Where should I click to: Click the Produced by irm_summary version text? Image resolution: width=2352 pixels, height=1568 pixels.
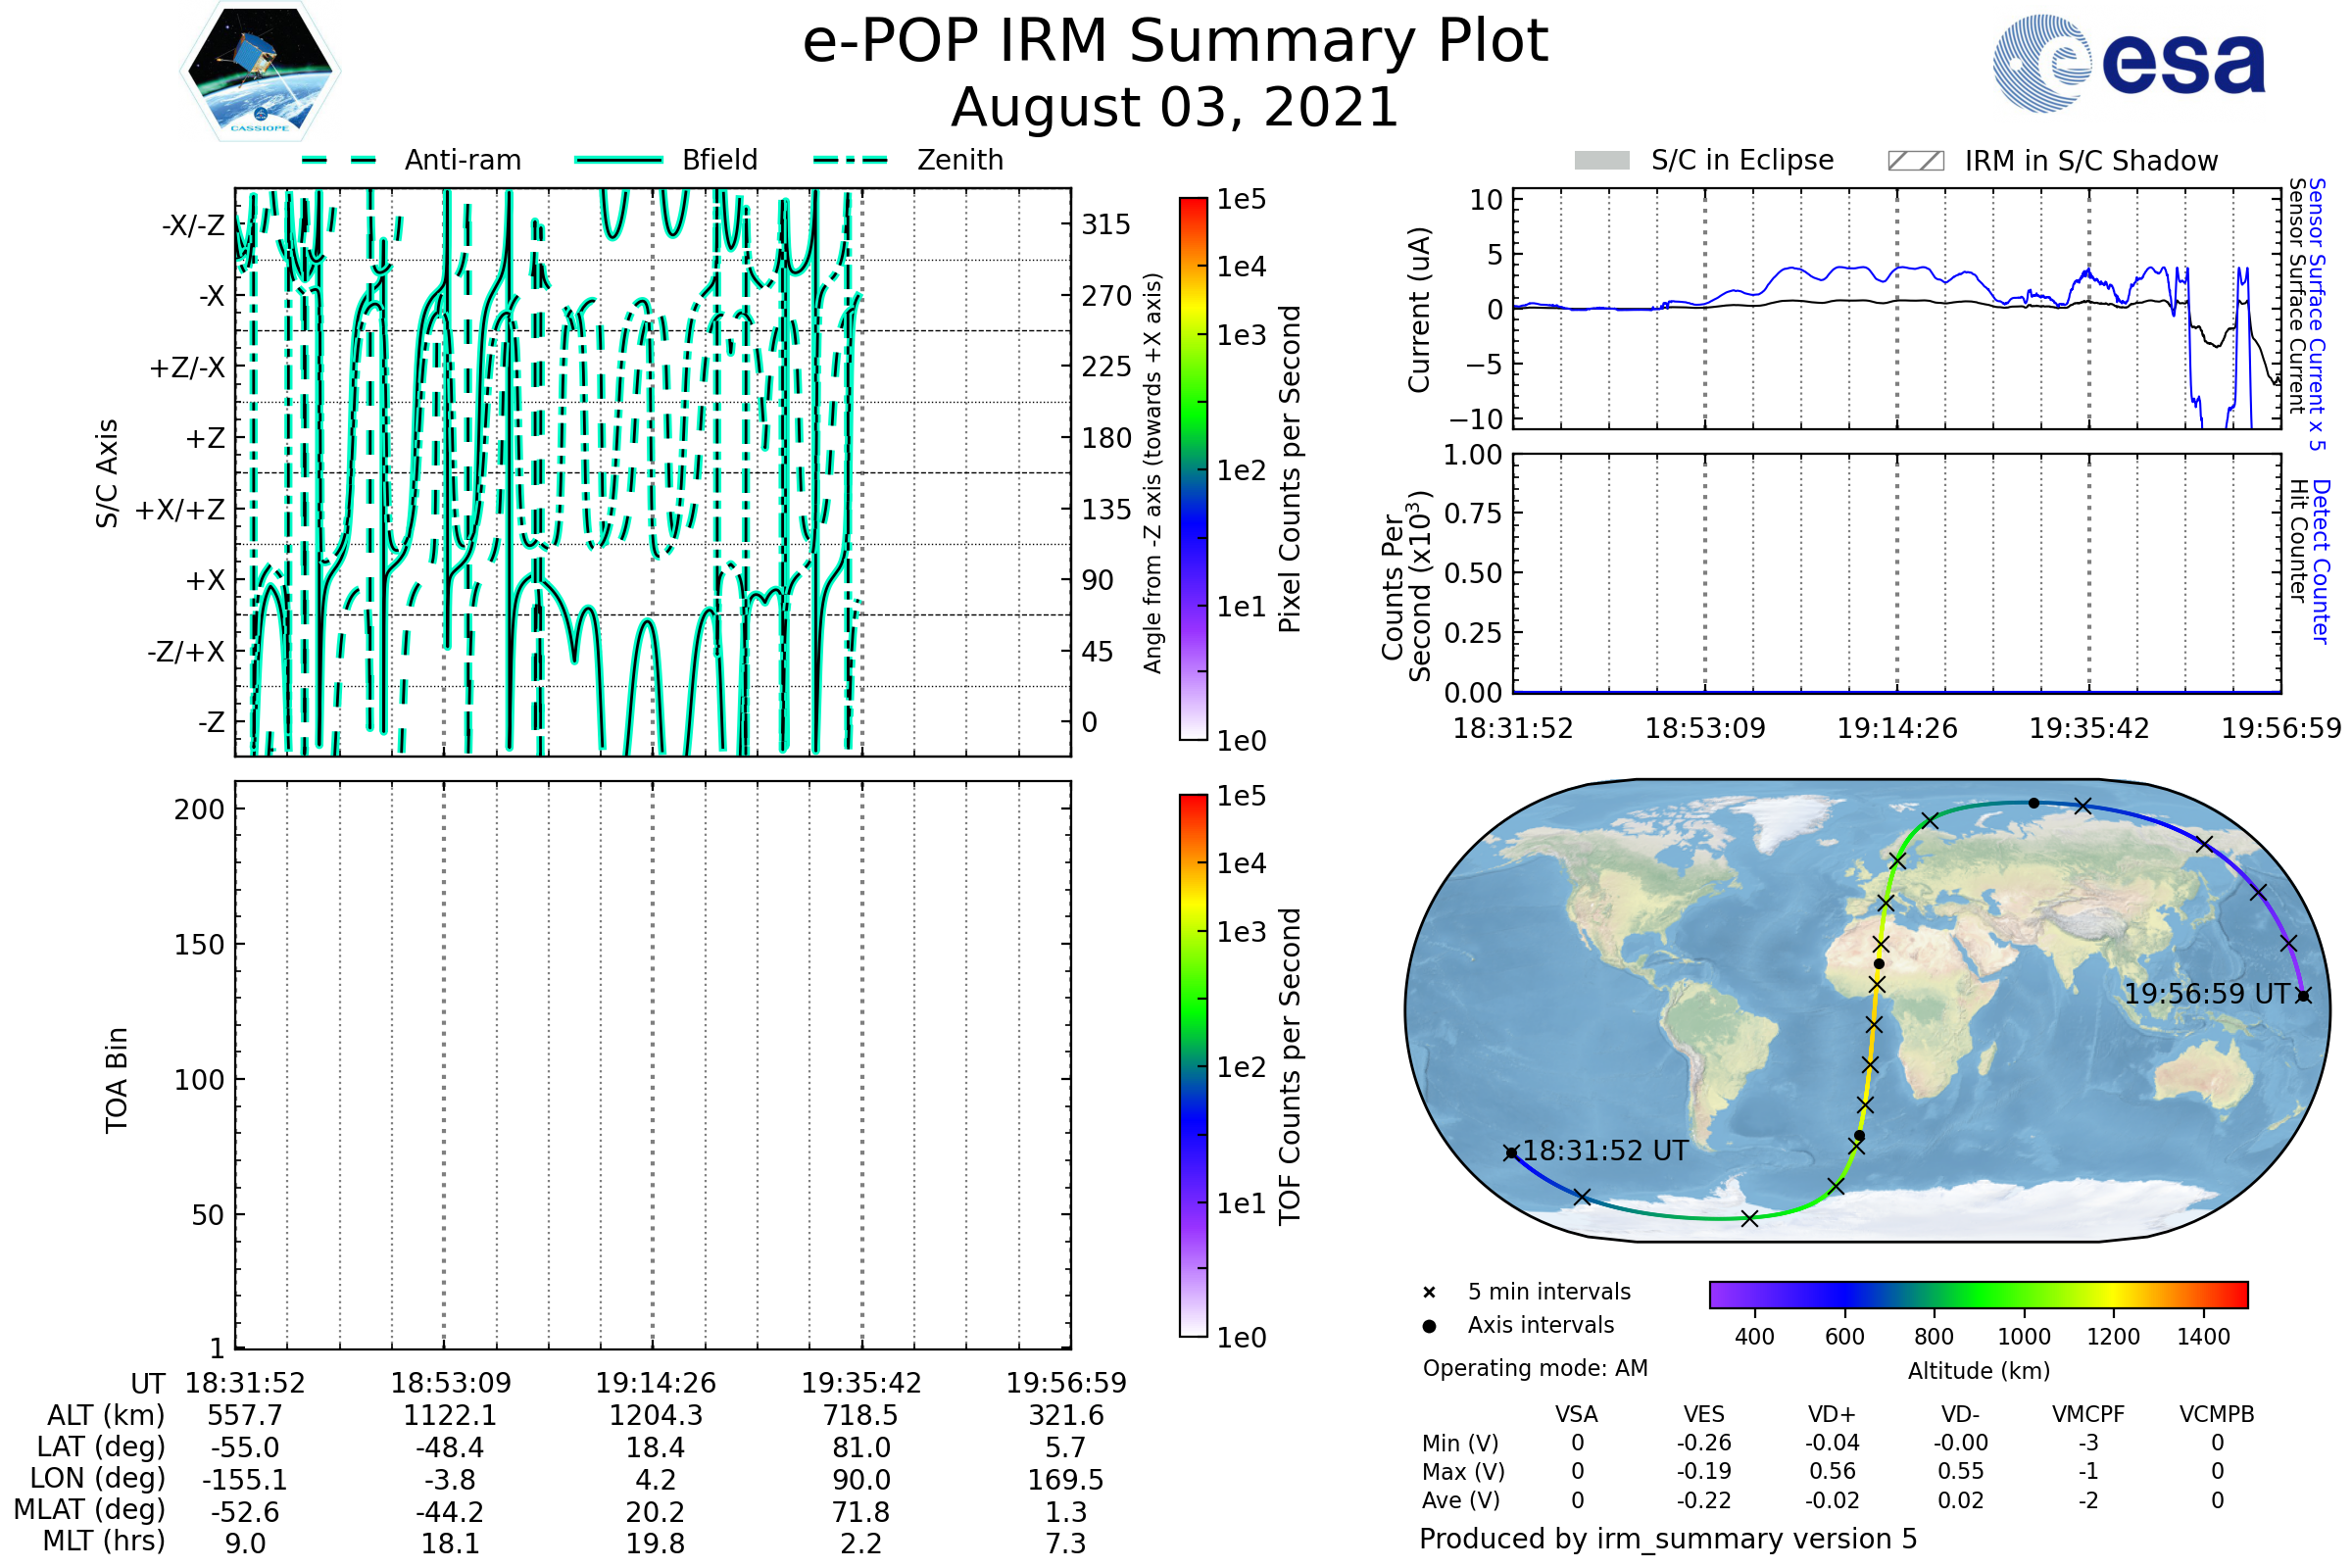coord(1667,1538)
